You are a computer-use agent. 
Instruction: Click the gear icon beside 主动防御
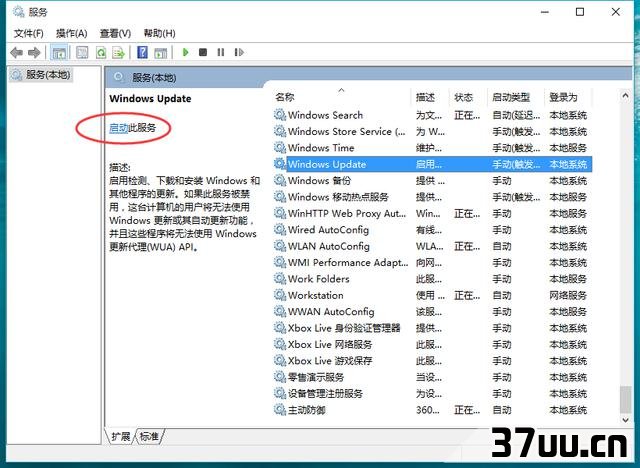click(280, 410)
